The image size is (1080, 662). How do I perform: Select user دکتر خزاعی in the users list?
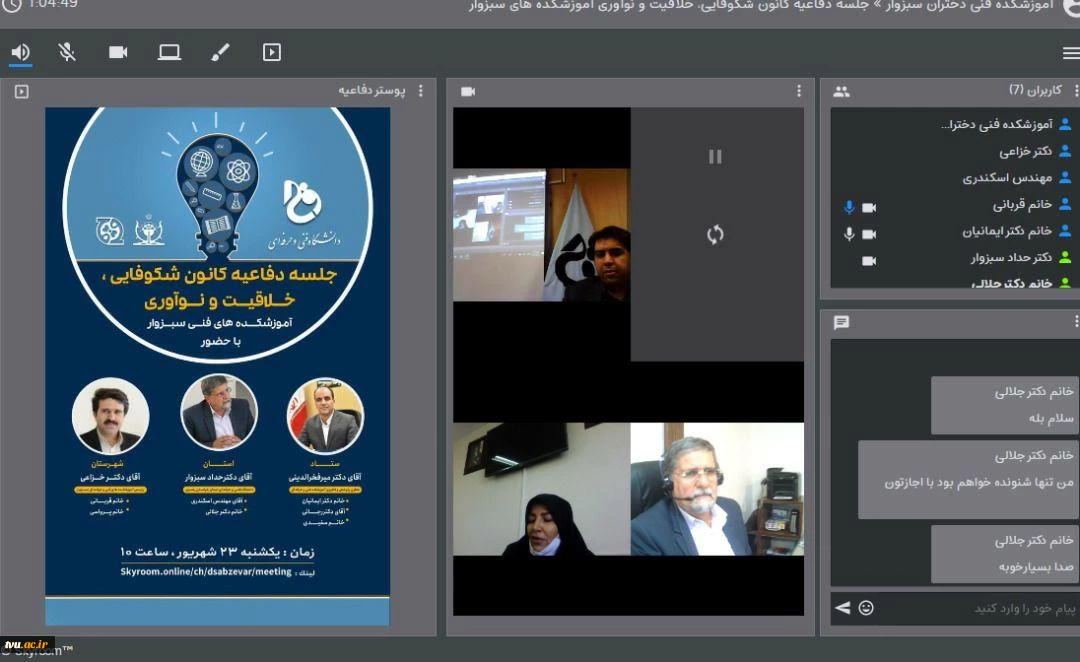[x=1025, y=152]
